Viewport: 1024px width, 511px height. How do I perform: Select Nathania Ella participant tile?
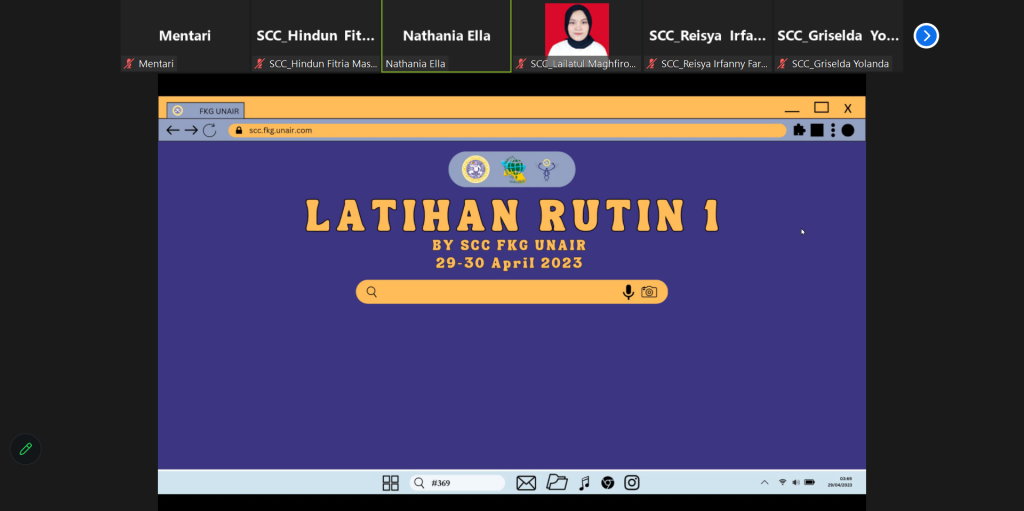coord(446,36)
